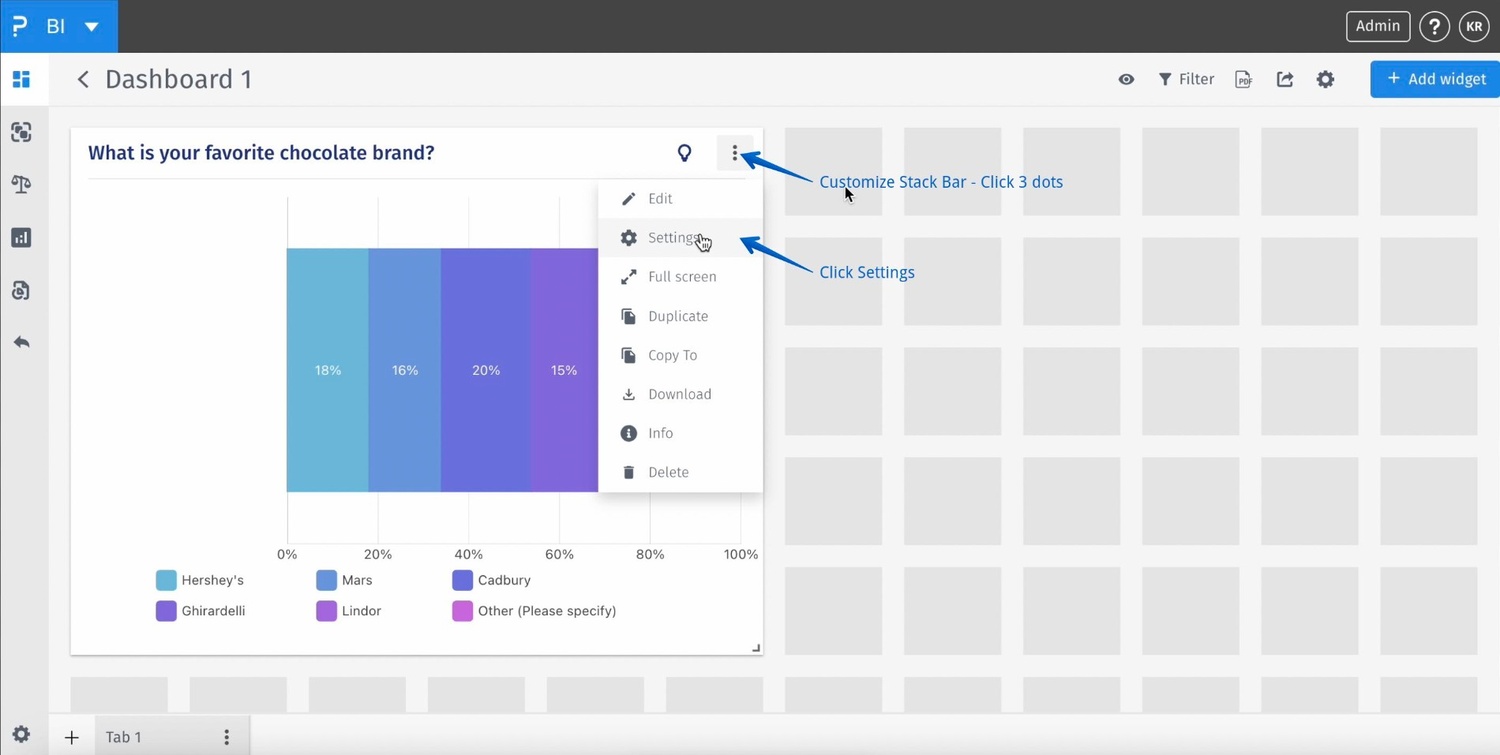Viewport: 1500px width, 755px height.
Task: Click the 15% bar segment
Action: click(x=565, y=370)
